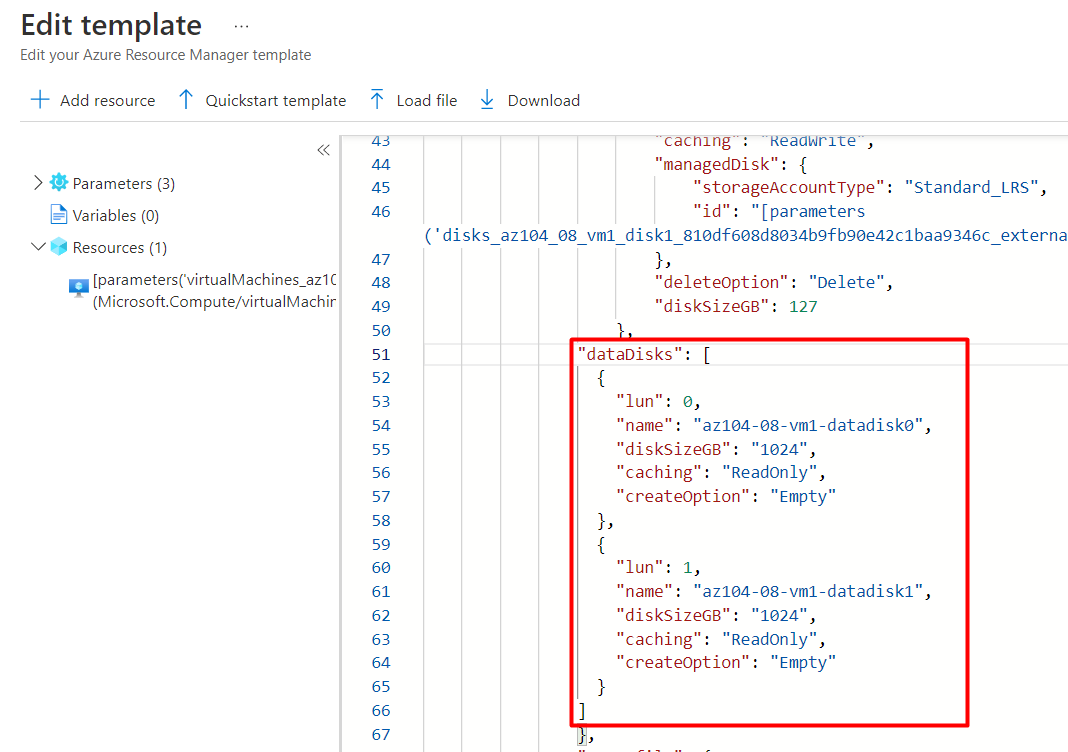
Task: Select Parameters (3) tree item
Action: coord(124,183)
